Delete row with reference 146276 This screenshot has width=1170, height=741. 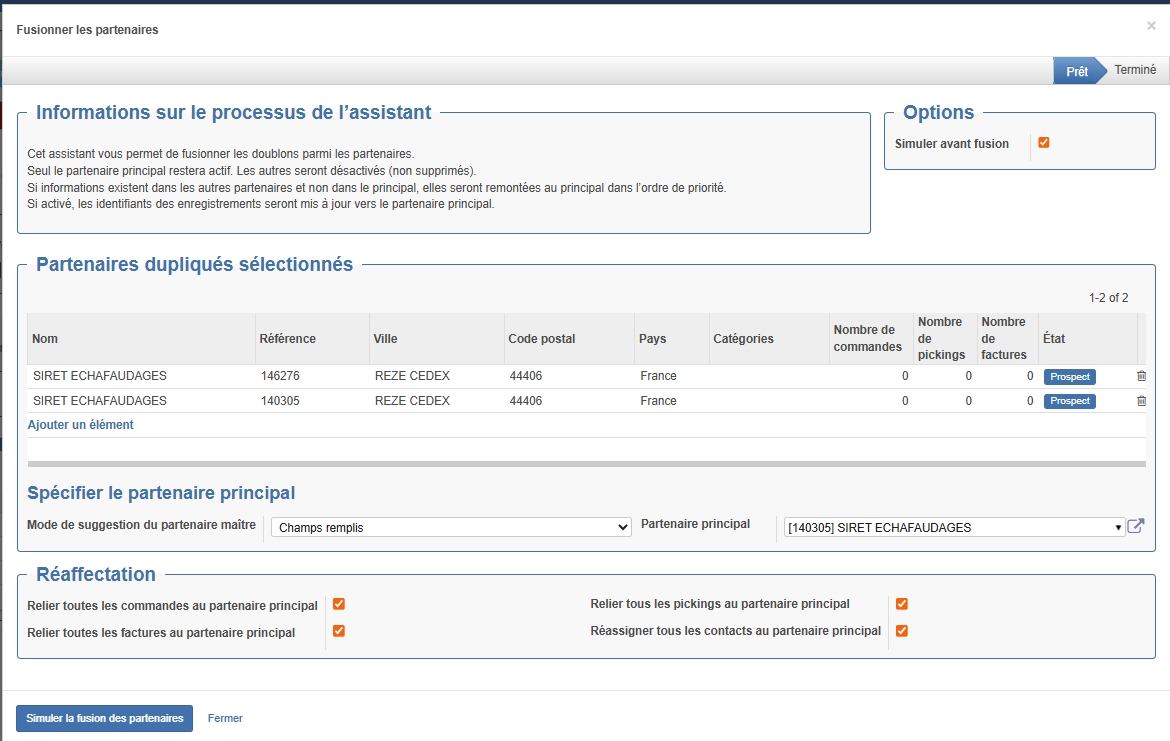click(x=1141, y=376)
